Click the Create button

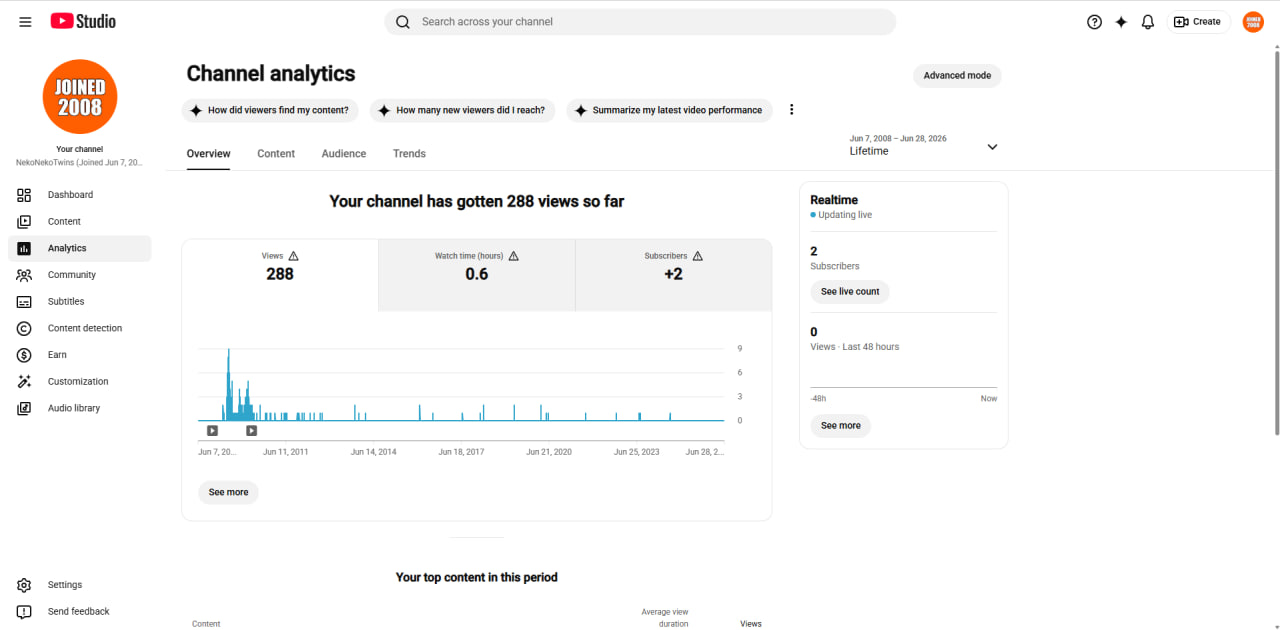click(1198, 22)
